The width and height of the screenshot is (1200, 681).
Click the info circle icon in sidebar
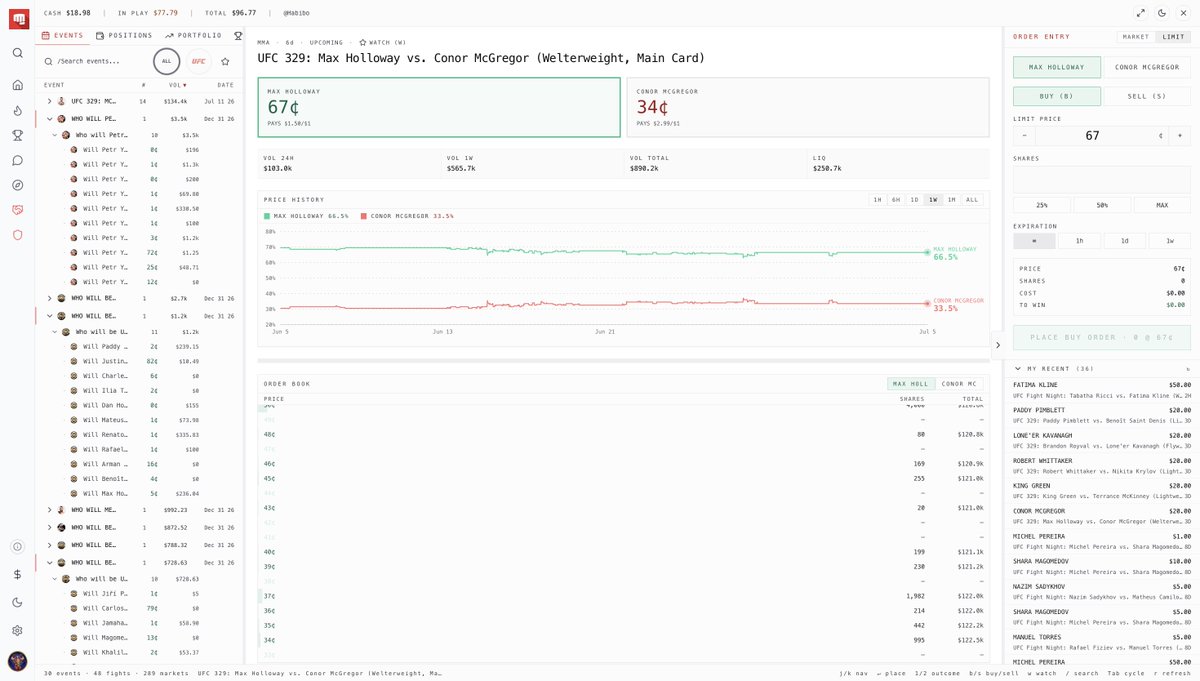[x=17, y=547]
